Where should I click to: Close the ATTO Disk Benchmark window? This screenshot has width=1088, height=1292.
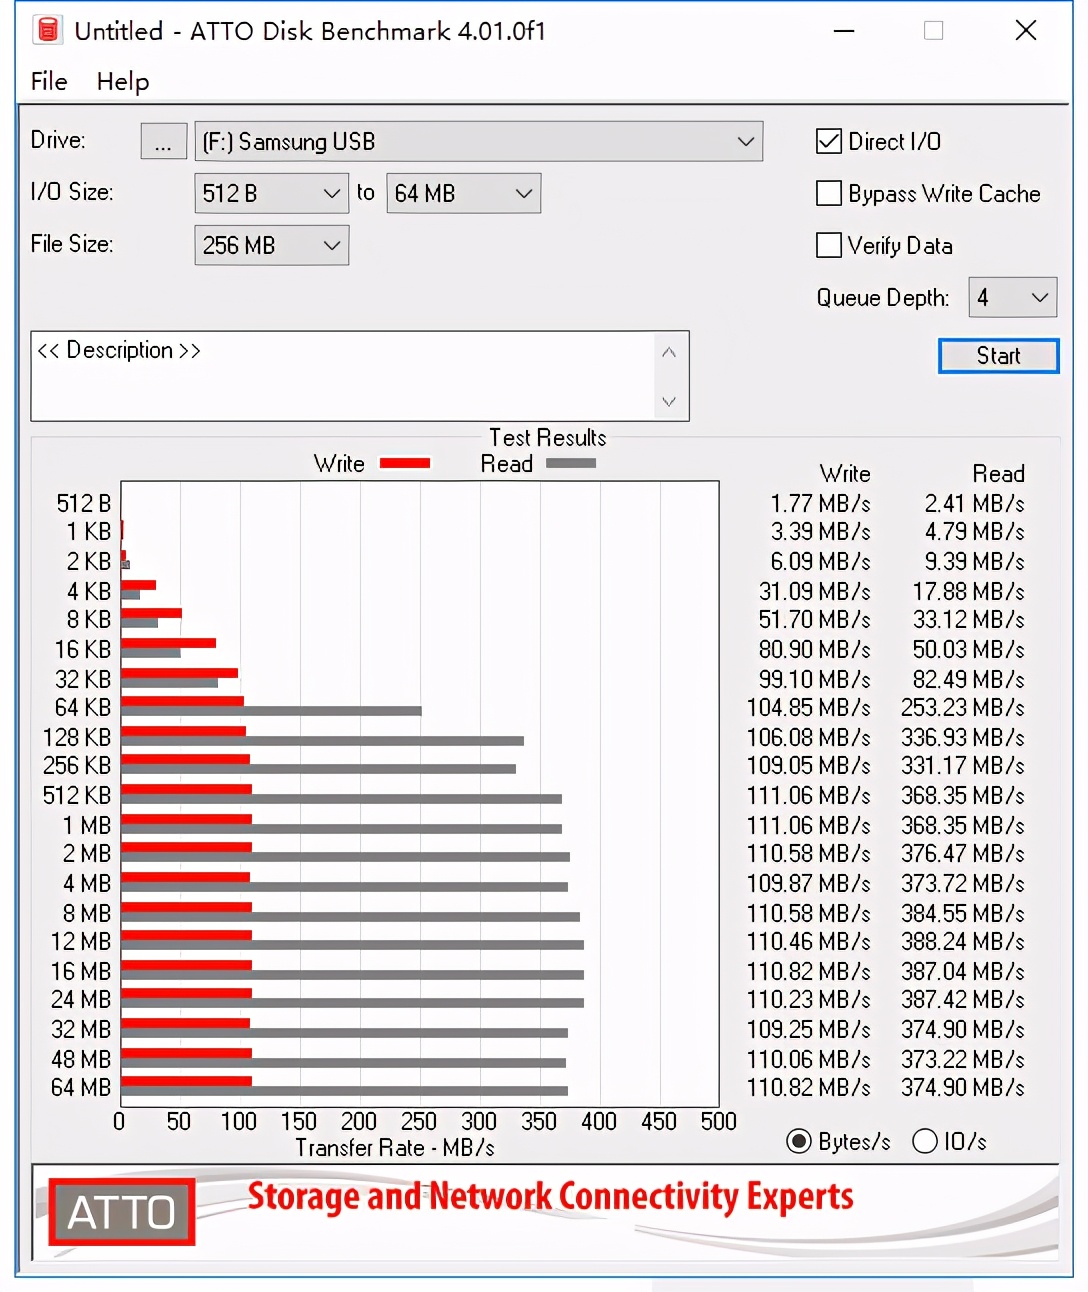click(1026, 30)
